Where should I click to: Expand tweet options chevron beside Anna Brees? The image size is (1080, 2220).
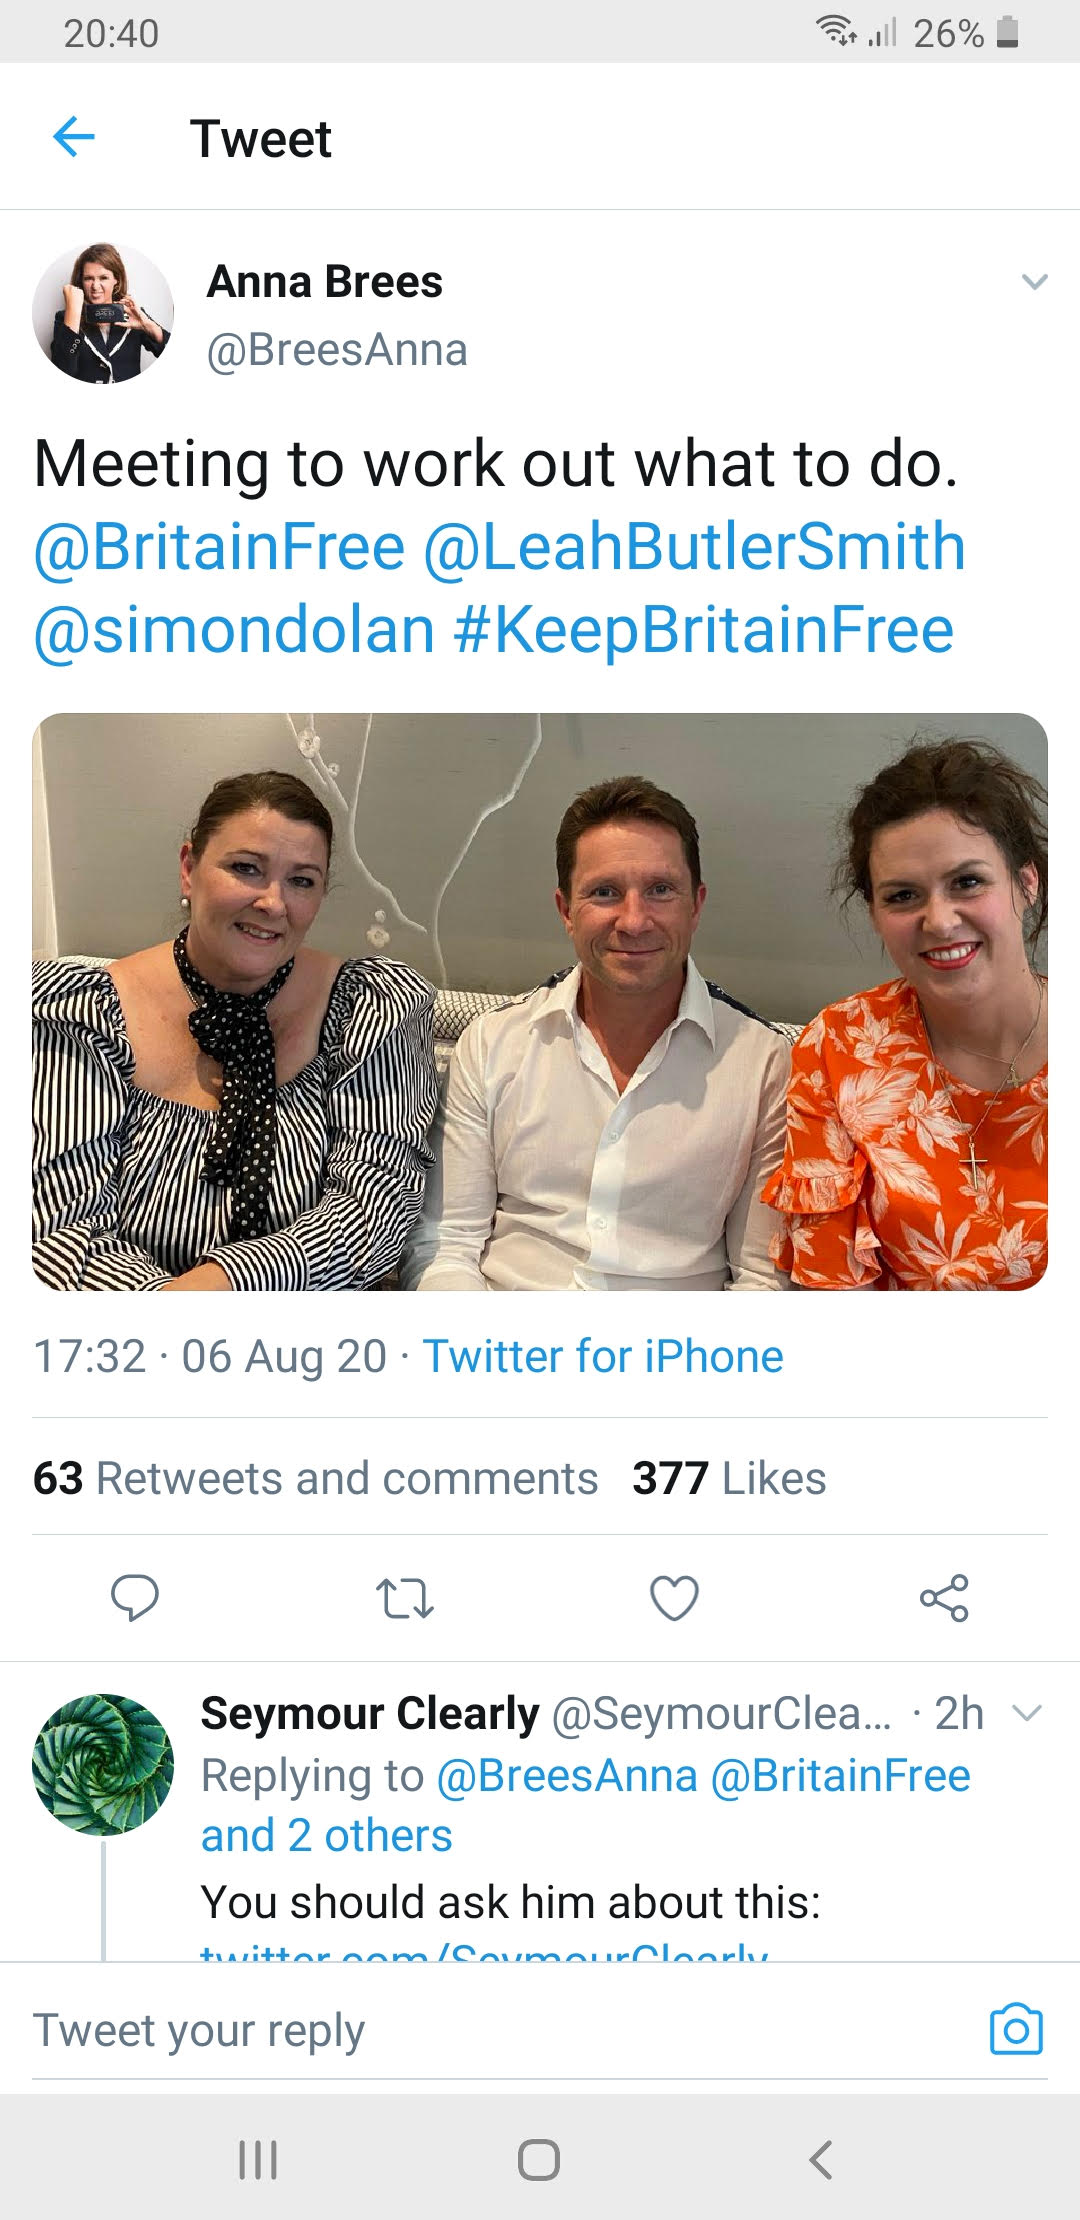[x=1034, y=282]
